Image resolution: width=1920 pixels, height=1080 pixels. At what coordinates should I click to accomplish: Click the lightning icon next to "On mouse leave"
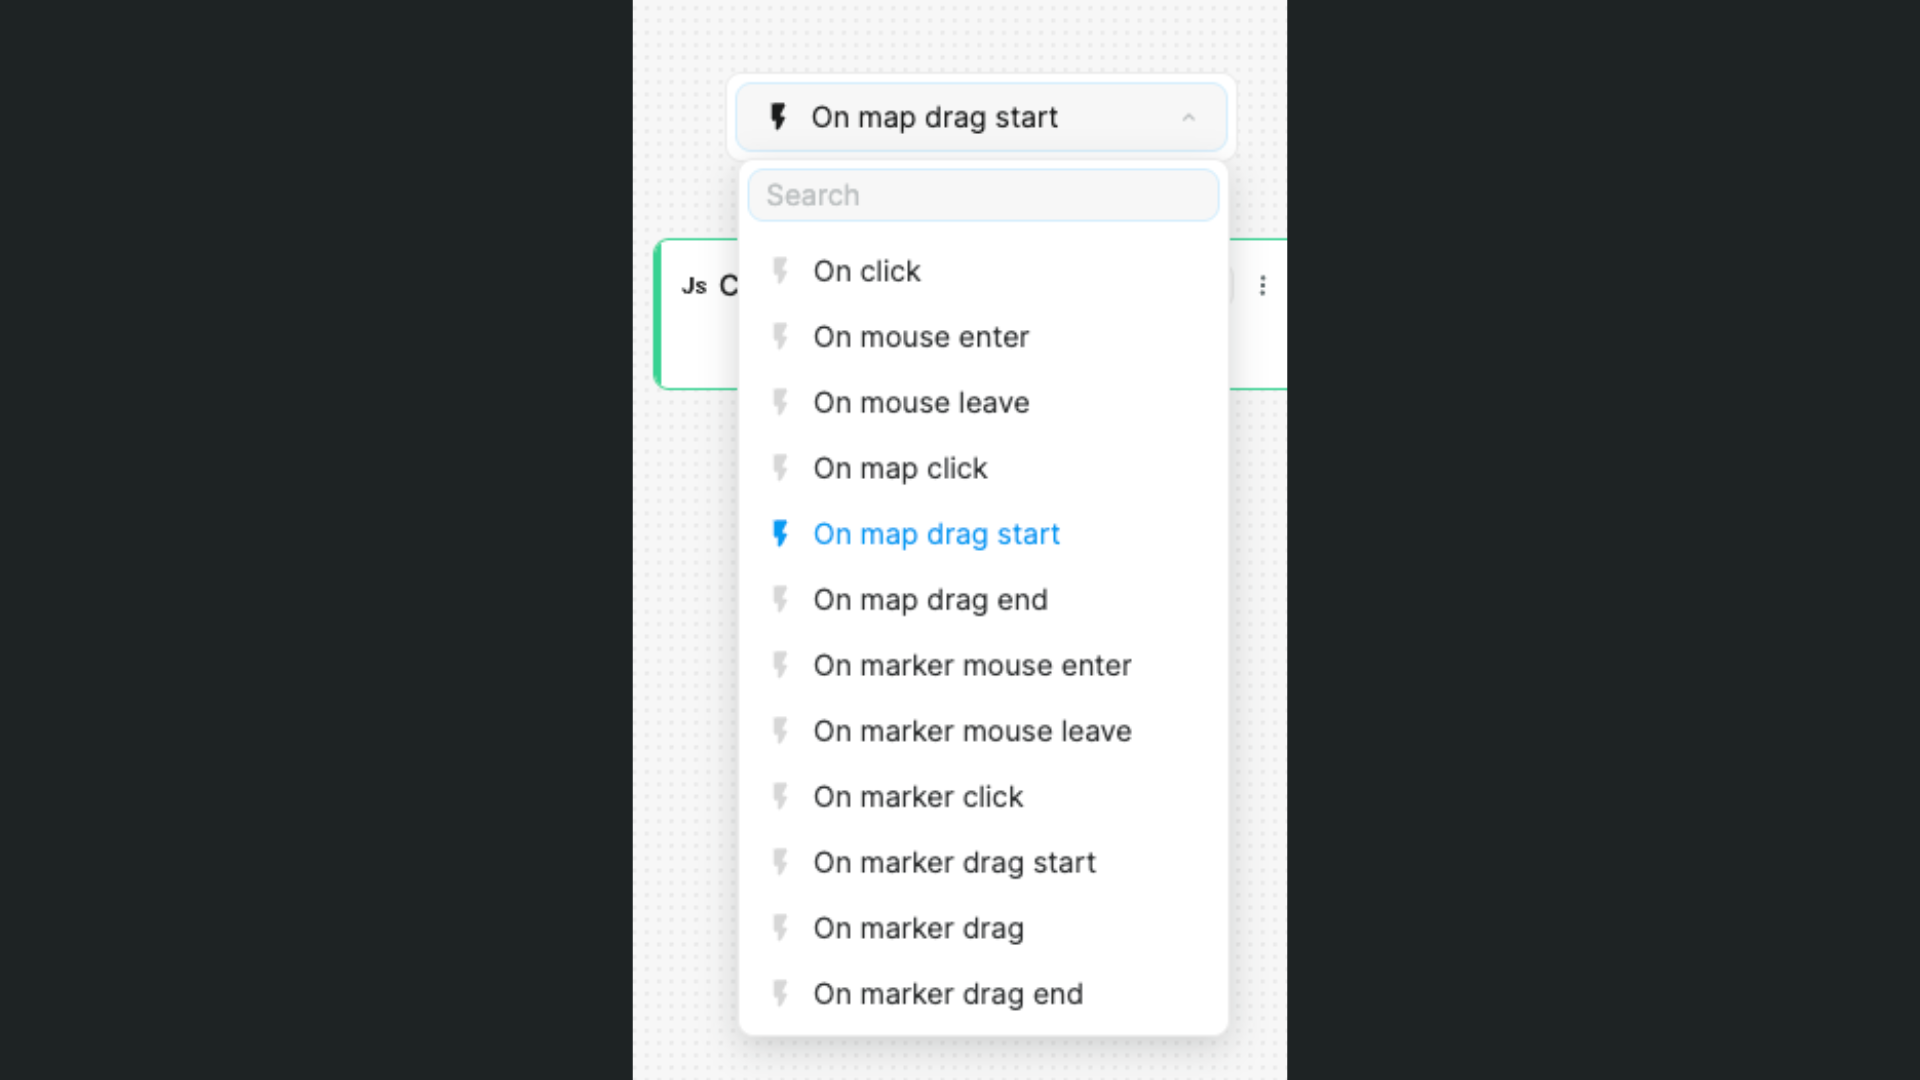pos(781,402)
